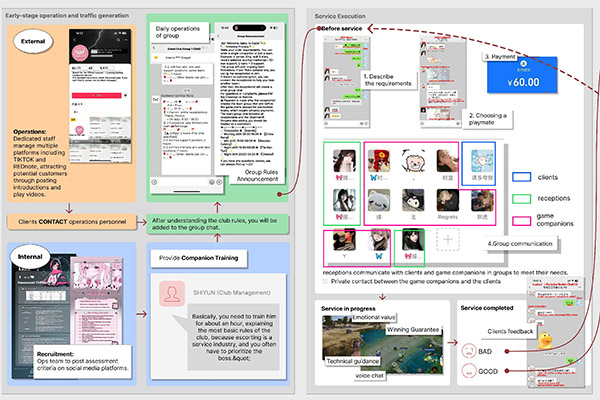Click the voice chat tag
This screenshot has width=600, height=400.
pyautogui.click(x=369, y=376)
